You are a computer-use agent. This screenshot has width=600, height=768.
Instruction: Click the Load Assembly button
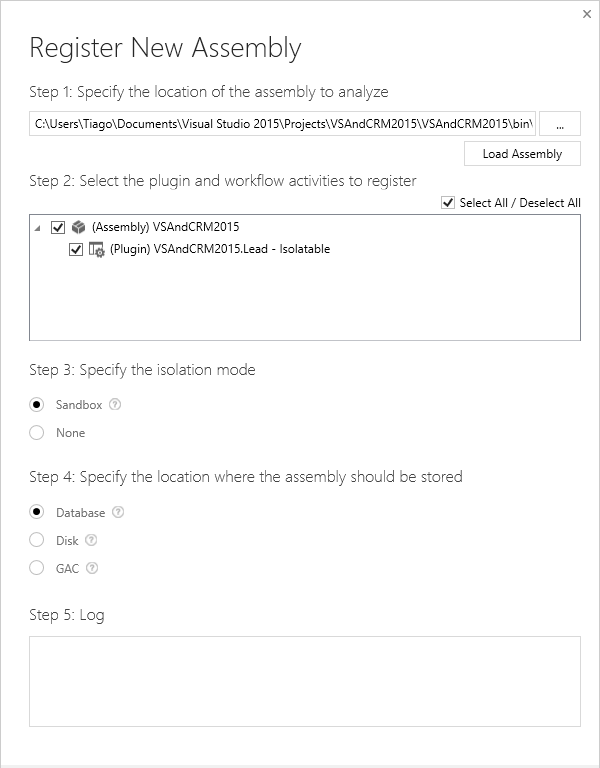click(522, 154)
